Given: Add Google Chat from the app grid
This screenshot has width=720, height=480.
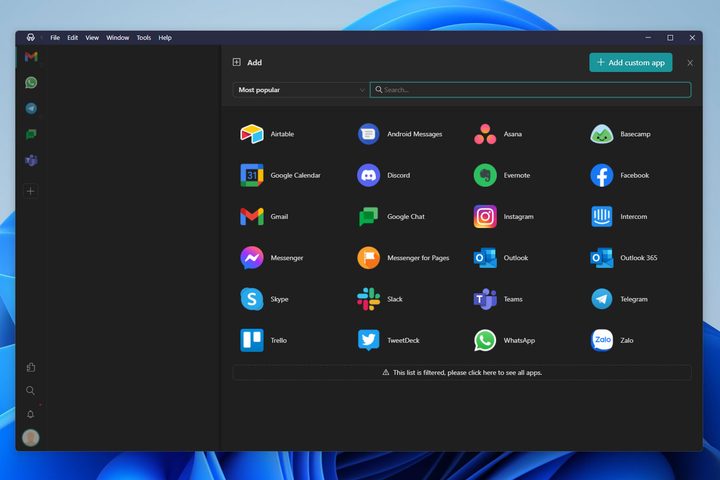Looking at the screenshot, I should click(x=391, y=217).
